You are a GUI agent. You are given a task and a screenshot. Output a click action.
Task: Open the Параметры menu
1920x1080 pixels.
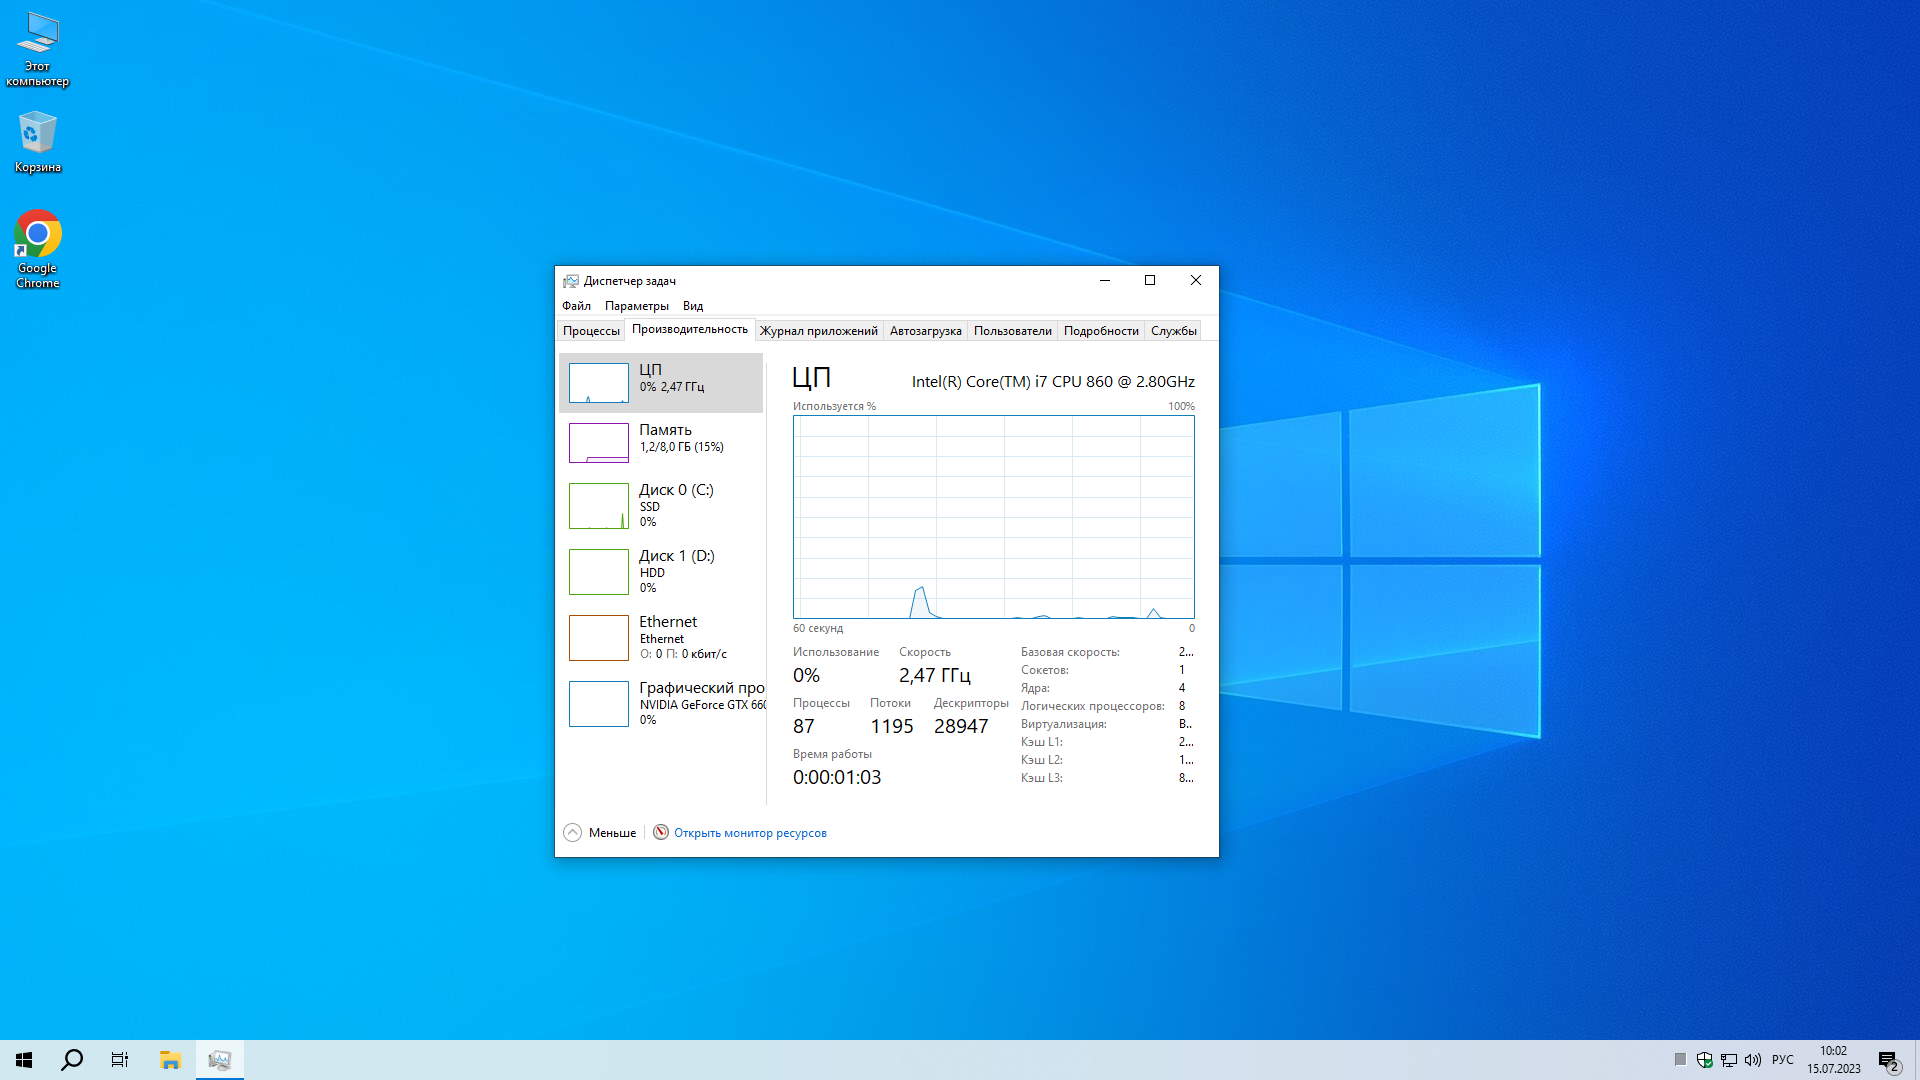click(x=636, y=306)
